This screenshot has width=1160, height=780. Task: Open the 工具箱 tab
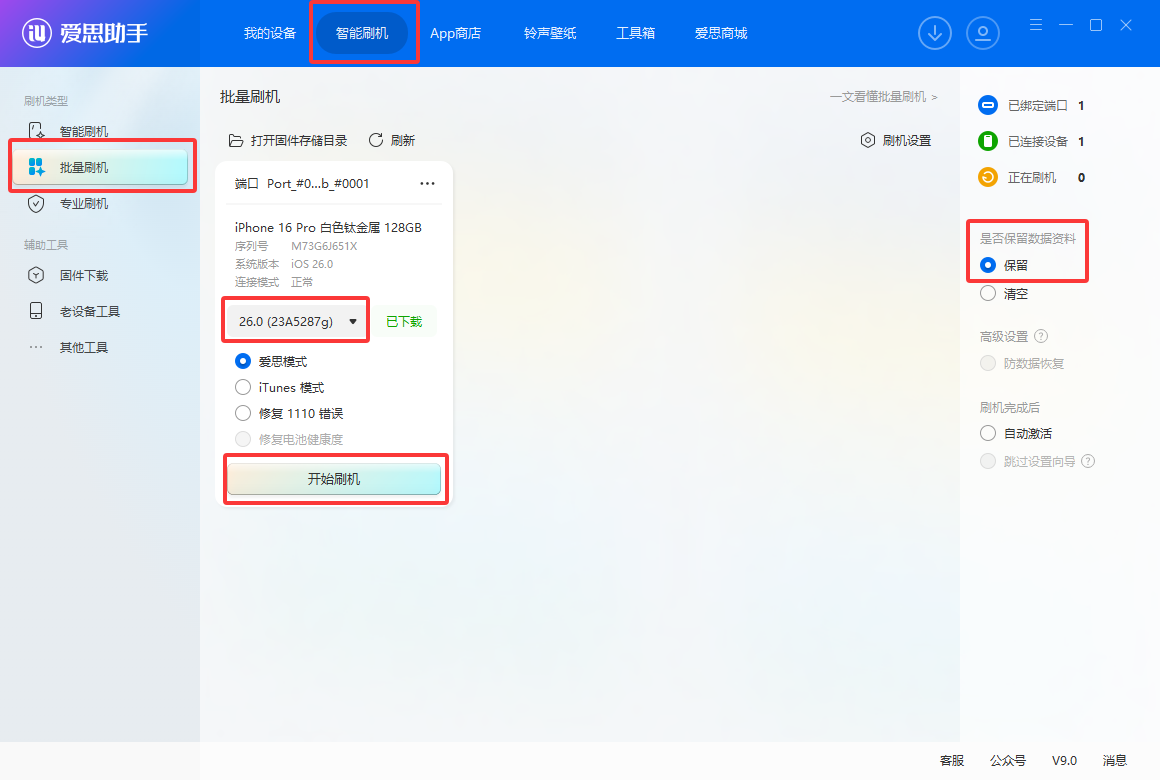point(635,33)
